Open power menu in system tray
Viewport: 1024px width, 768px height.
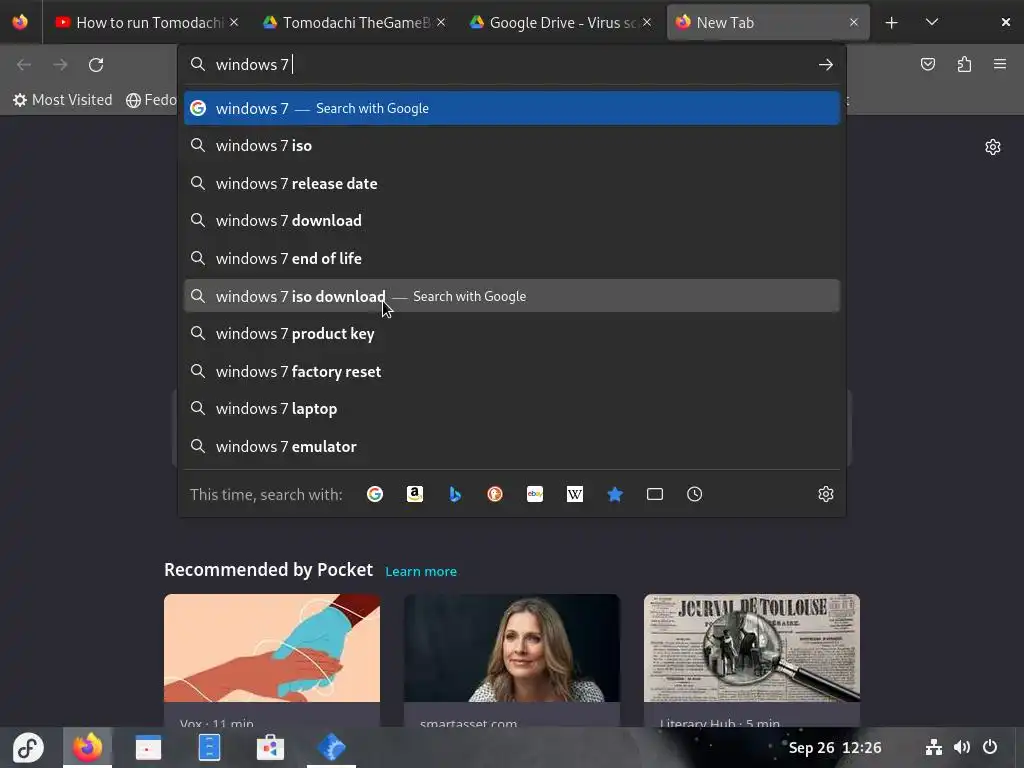pyautogui.click(x=990, y=747)
